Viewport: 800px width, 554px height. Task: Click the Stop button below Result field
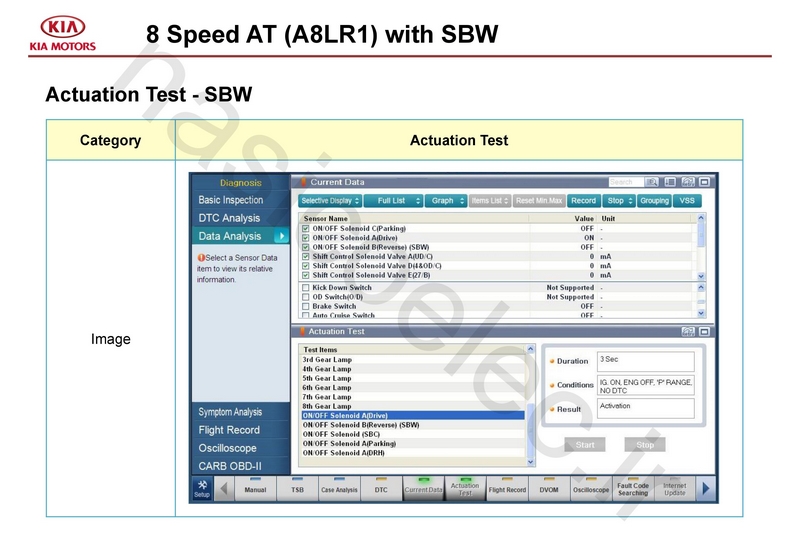645,445
